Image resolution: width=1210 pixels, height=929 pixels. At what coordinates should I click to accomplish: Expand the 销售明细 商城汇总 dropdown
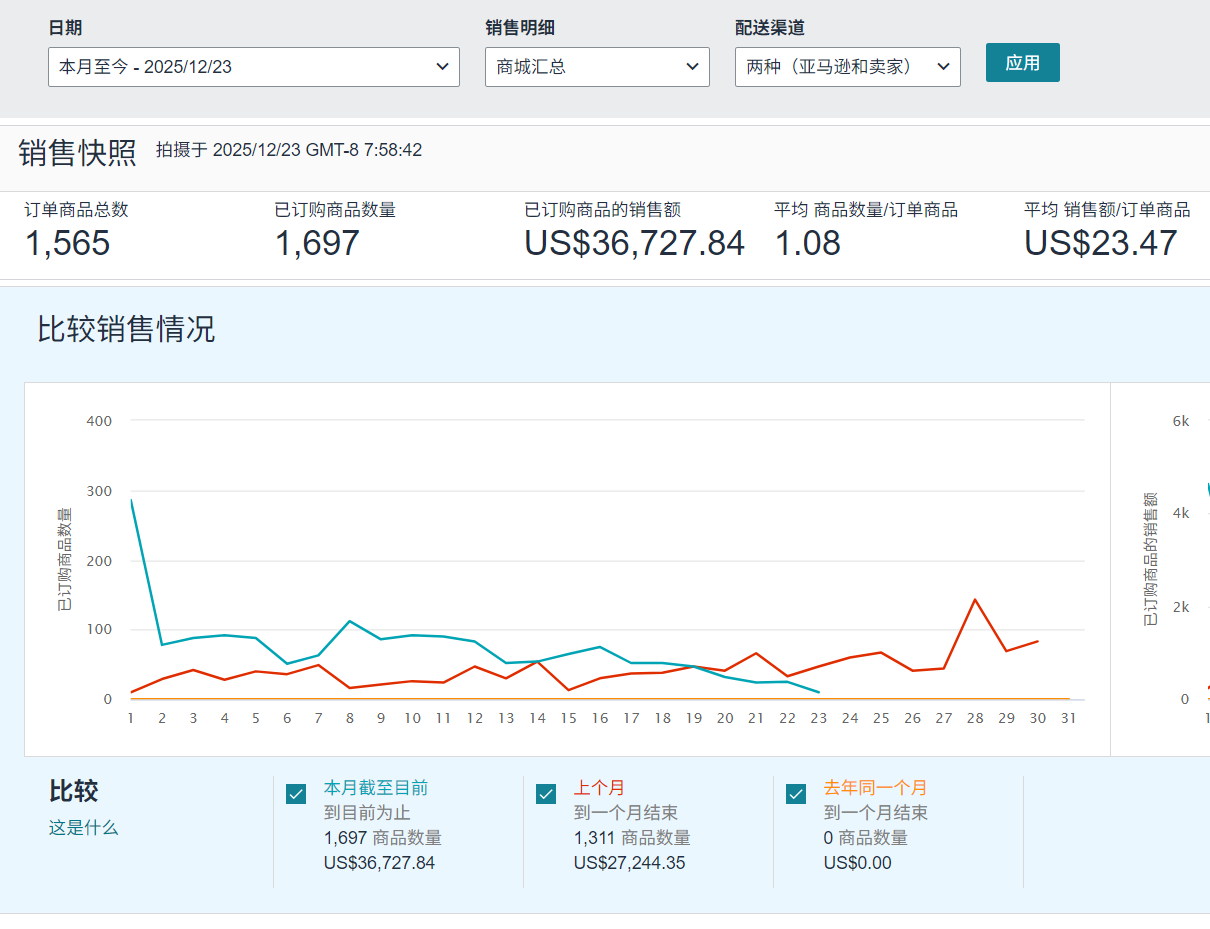click(597, 67)
